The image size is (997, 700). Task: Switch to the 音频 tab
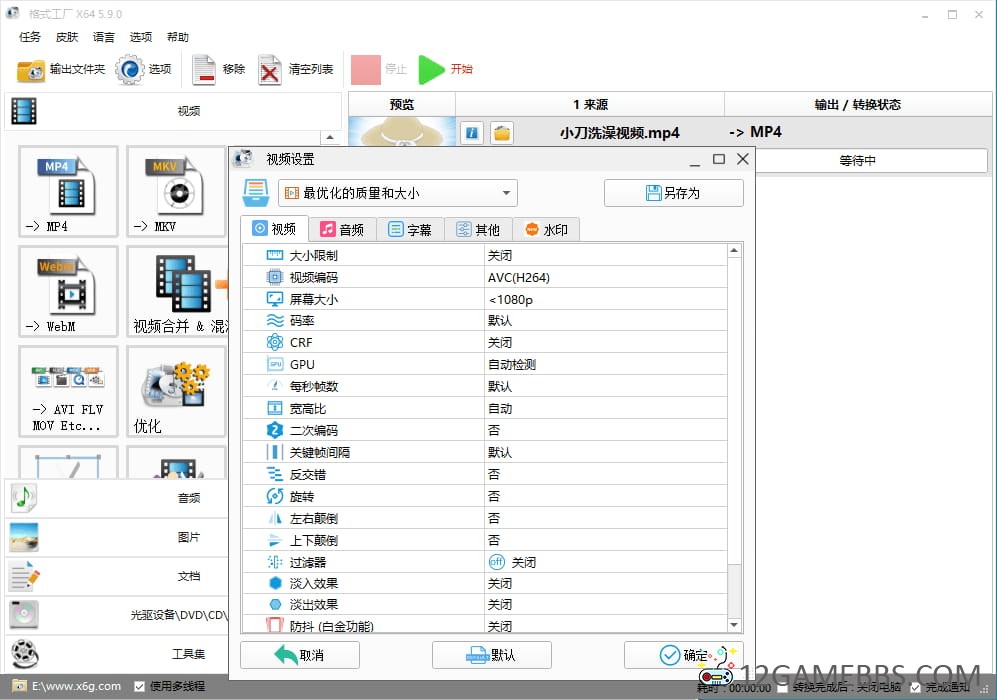(x=343, y=230)
